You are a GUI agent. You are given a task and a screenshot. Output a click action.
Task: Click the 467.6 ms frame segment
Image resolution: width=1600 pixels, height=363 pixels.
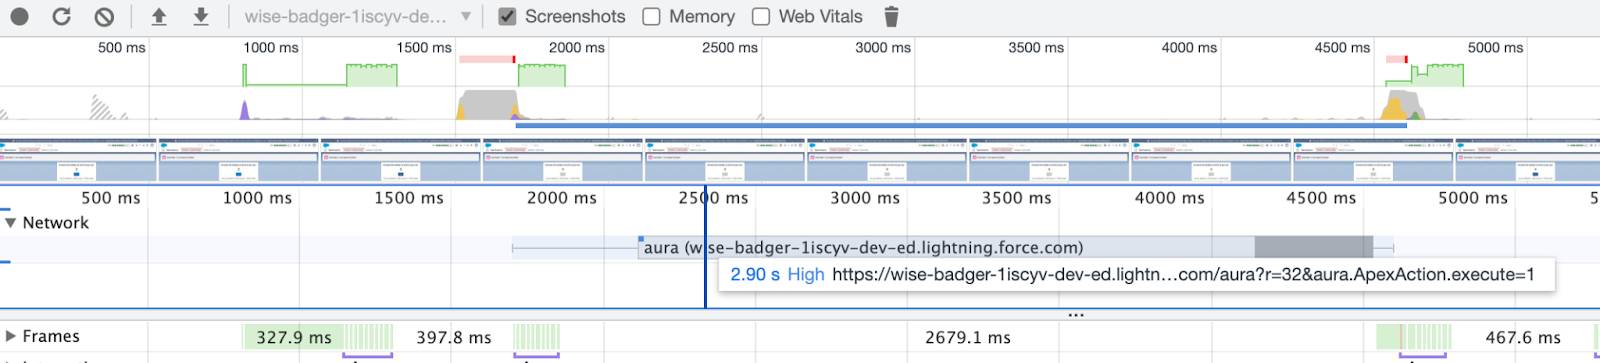click(1522, 337)
